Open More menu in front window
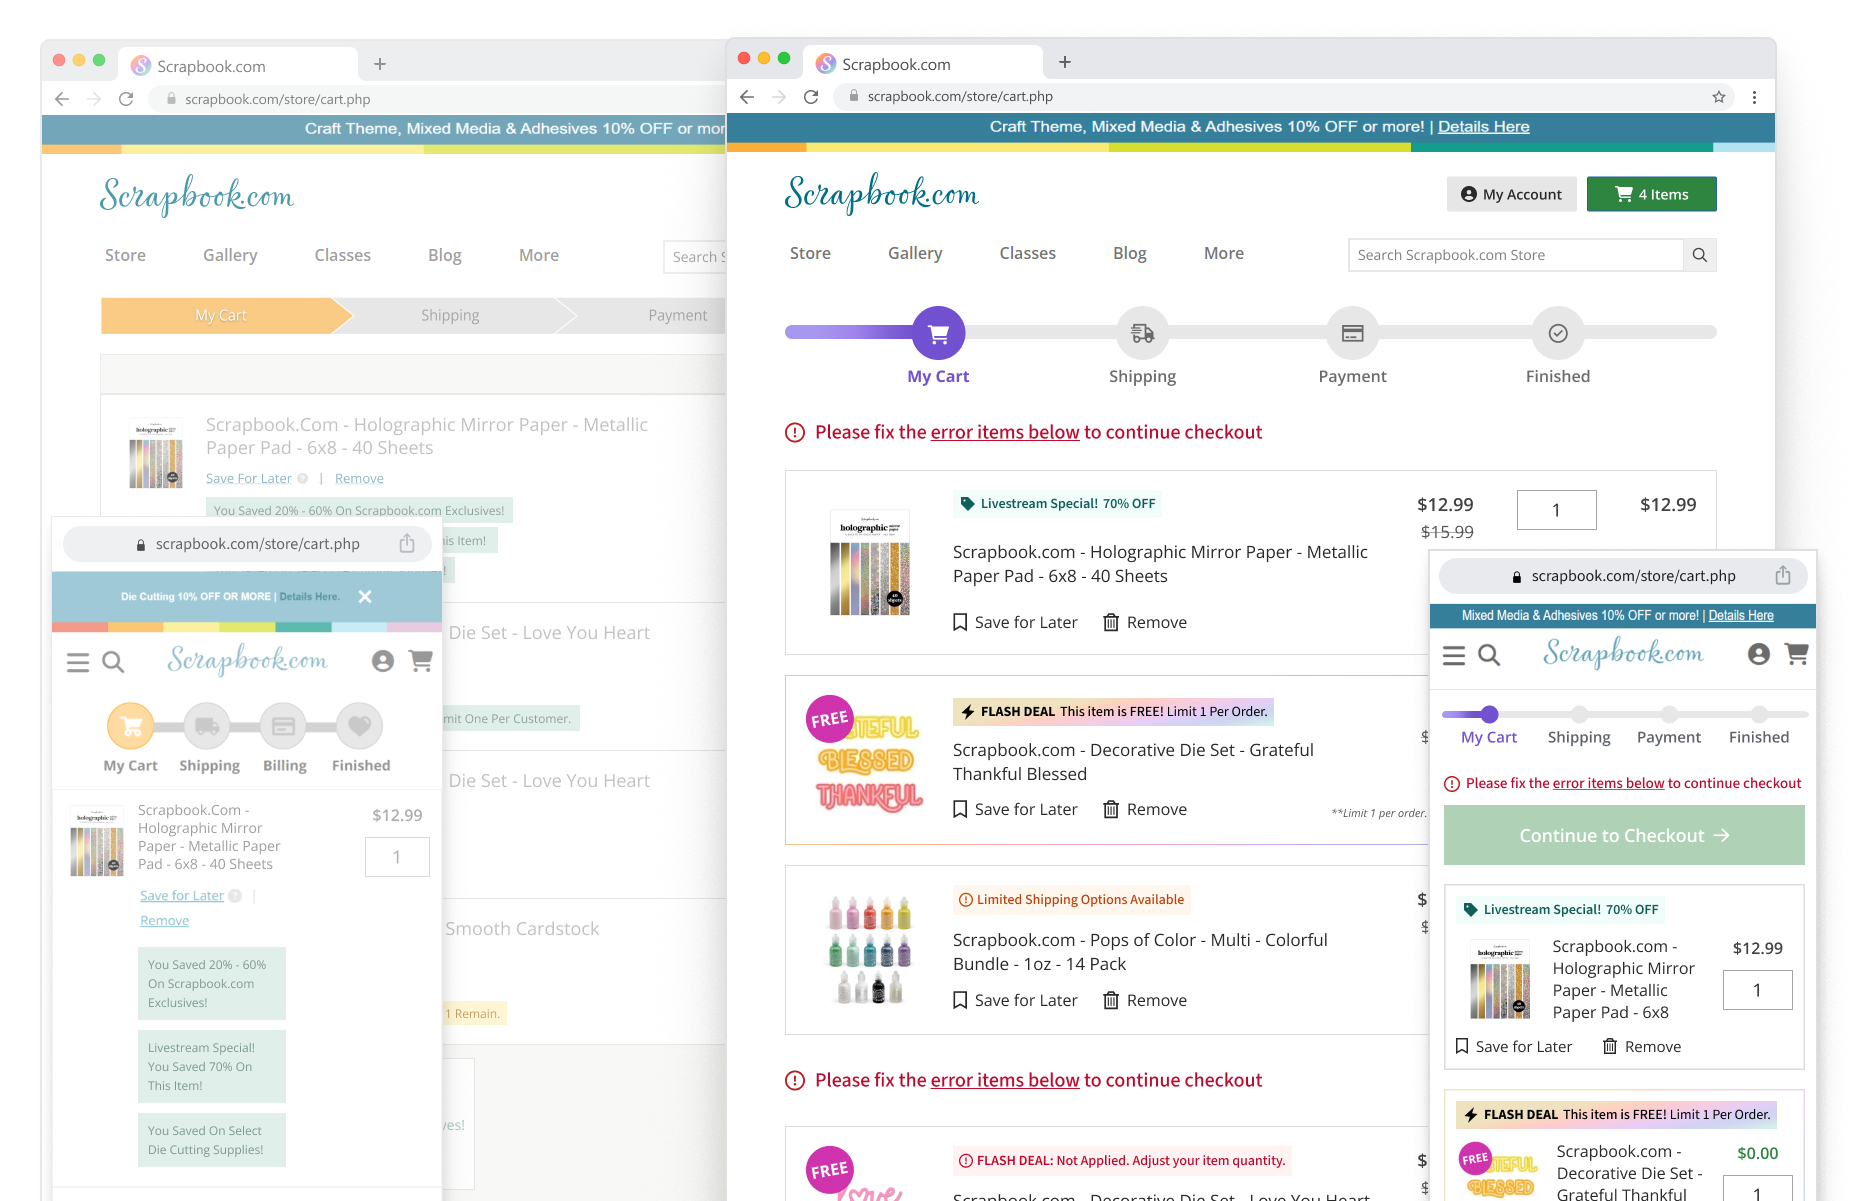Viewport: 1853px width, 1201px height. 1224,254
